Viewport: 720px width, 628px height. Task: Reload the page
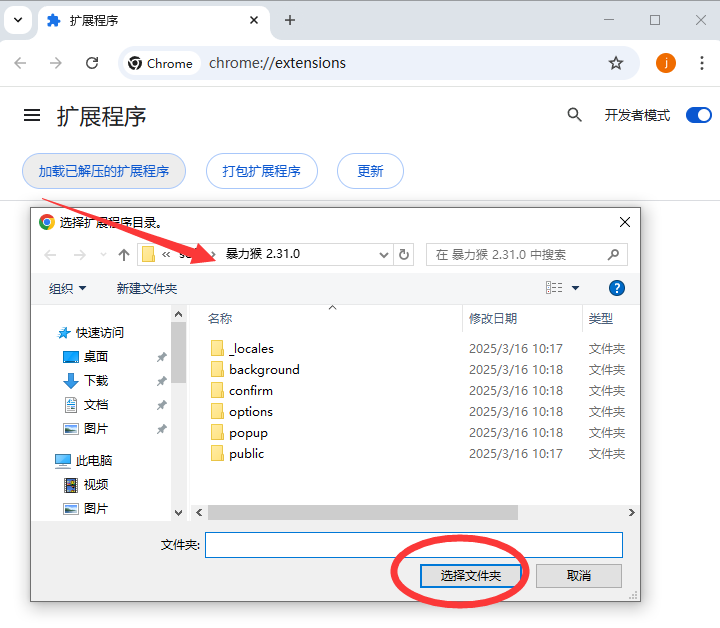click(x=92, y=63)
